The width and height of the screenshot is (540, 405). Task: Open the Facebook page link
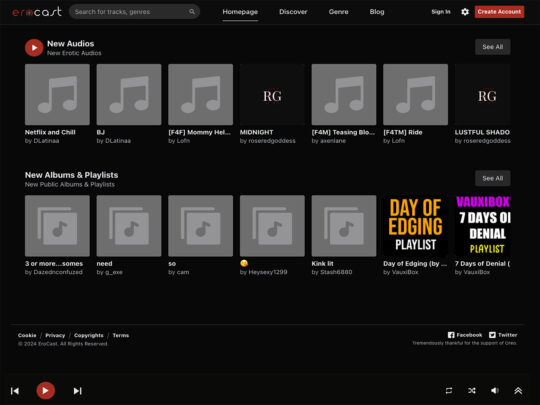pos(465,335)
